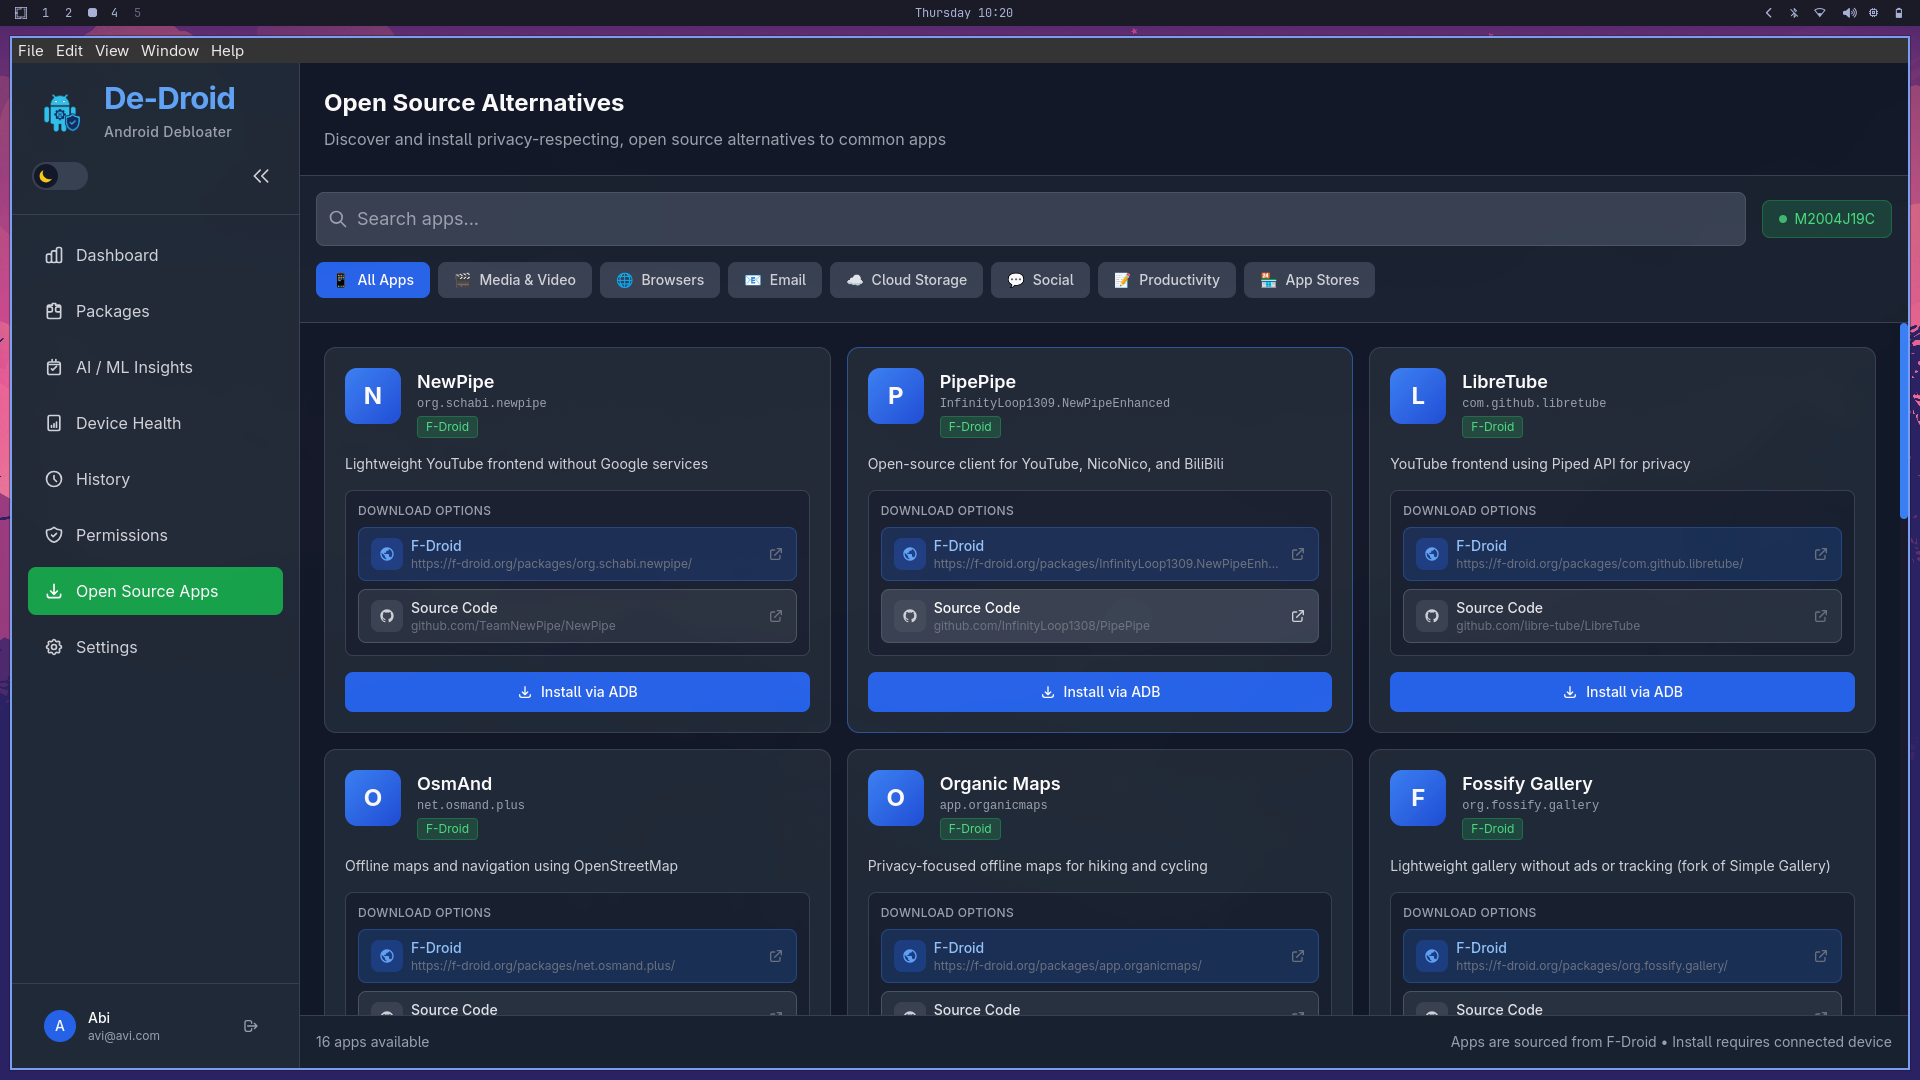Image resolution: width=1920 pixels, height=1080 pixels.
Task: Click the Search apps input field
Action: click(1030, 218)
